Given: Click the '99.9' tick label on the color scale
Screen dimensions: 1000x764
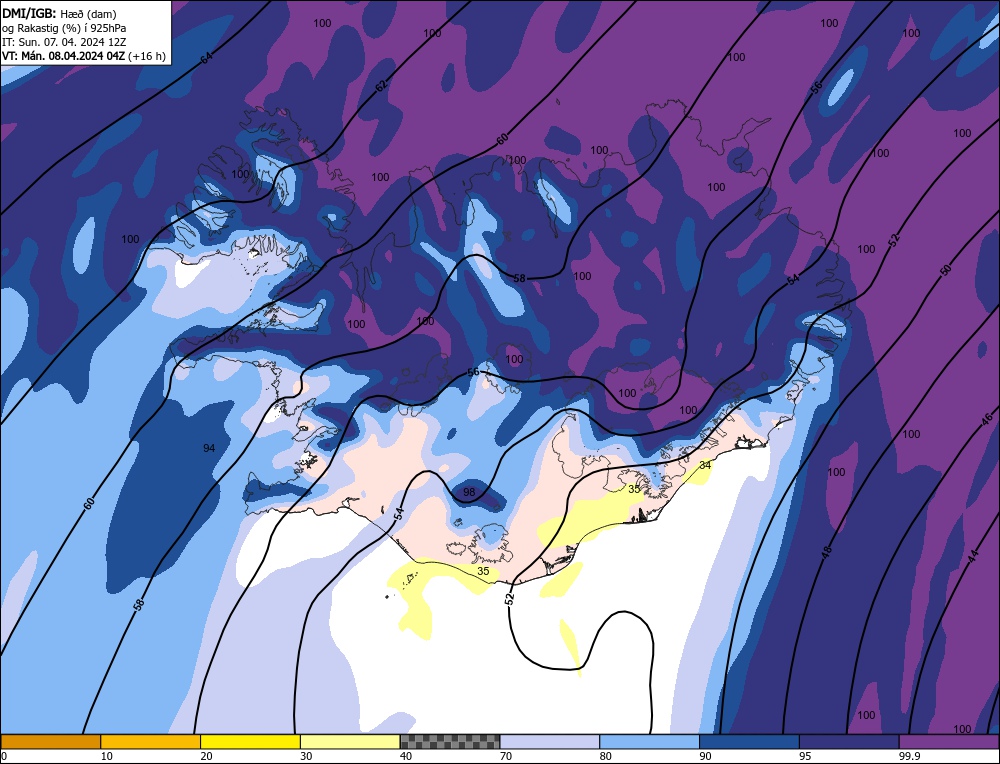Looking at the screenshot, I should tap(908, 756).
